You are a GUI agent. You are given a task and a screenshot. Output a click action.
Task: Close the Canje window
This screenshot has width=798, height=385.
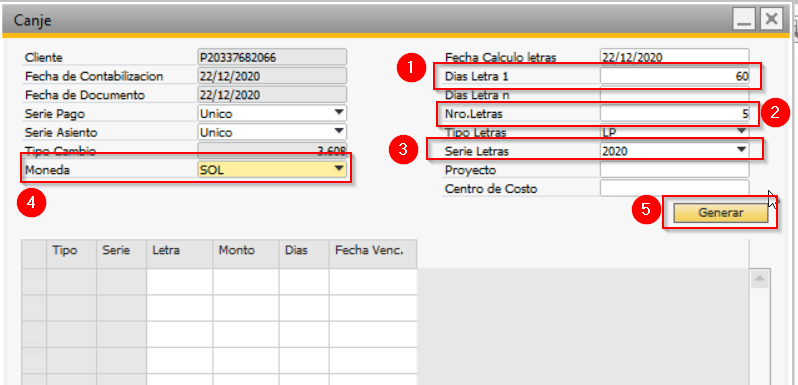click(x=772, y=20)
